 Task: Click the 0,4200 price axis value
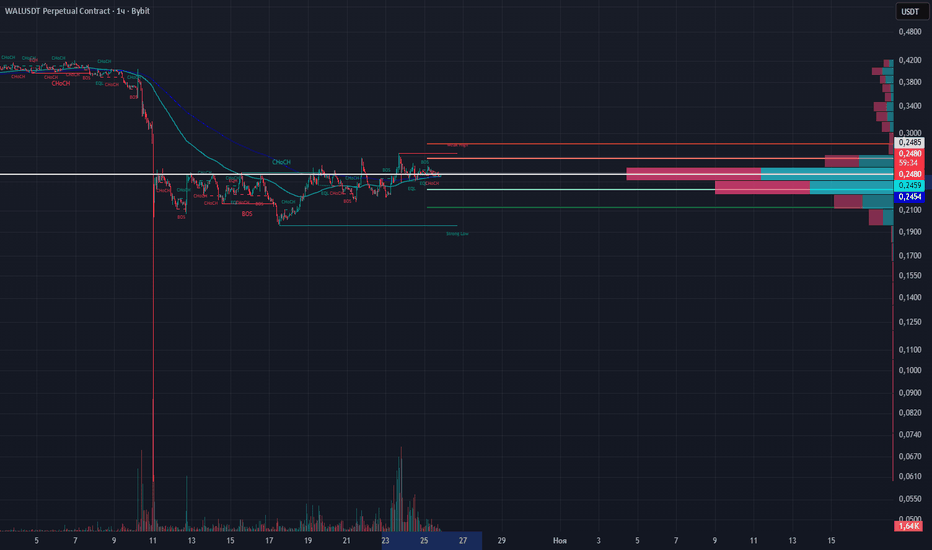click(x=910, y=61)
